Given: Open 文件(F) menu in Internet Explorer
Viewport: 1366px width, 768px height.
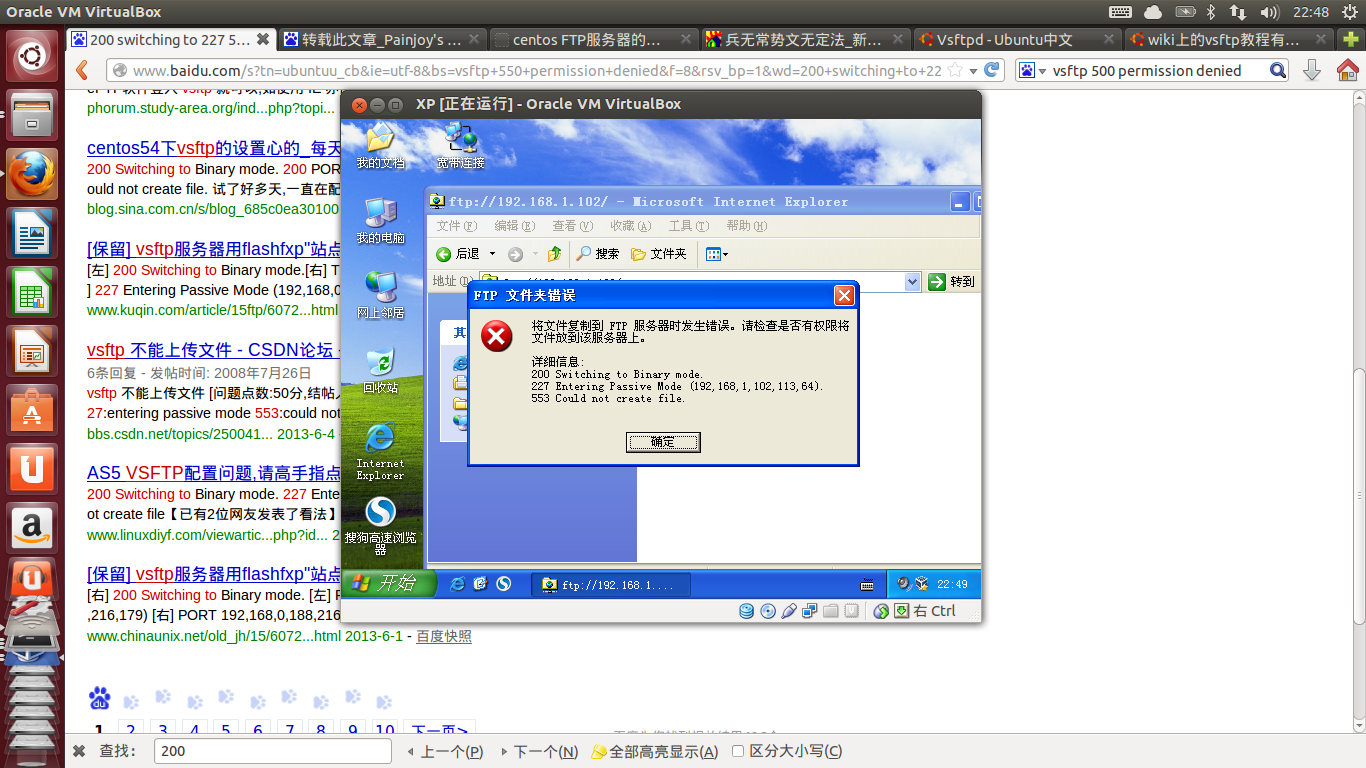Looking at the screenshot, I should (x=457, y=226).
